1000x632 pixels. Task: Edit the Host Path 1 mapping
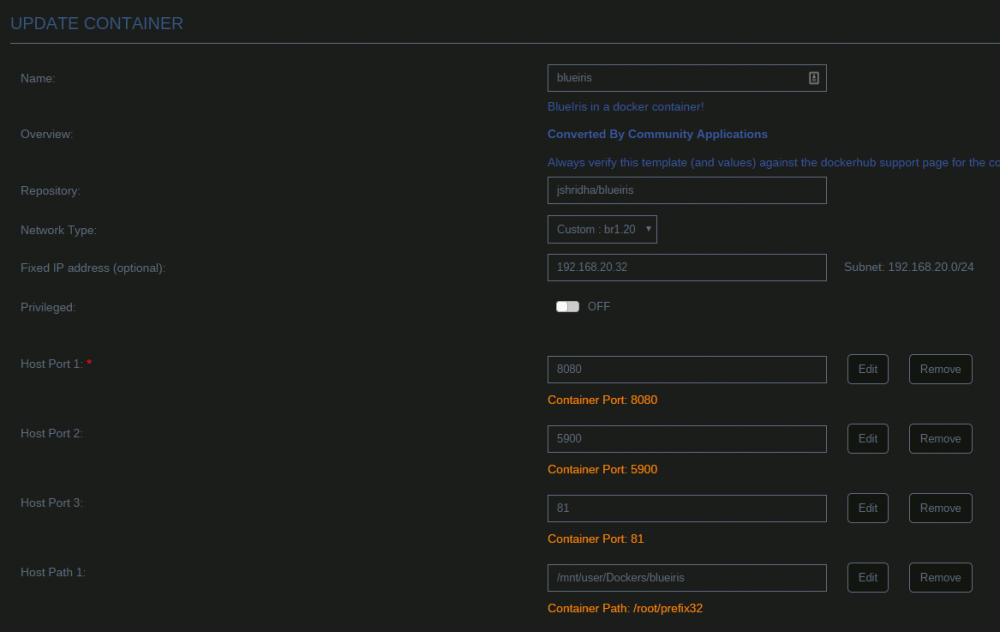tap(867, 578)
